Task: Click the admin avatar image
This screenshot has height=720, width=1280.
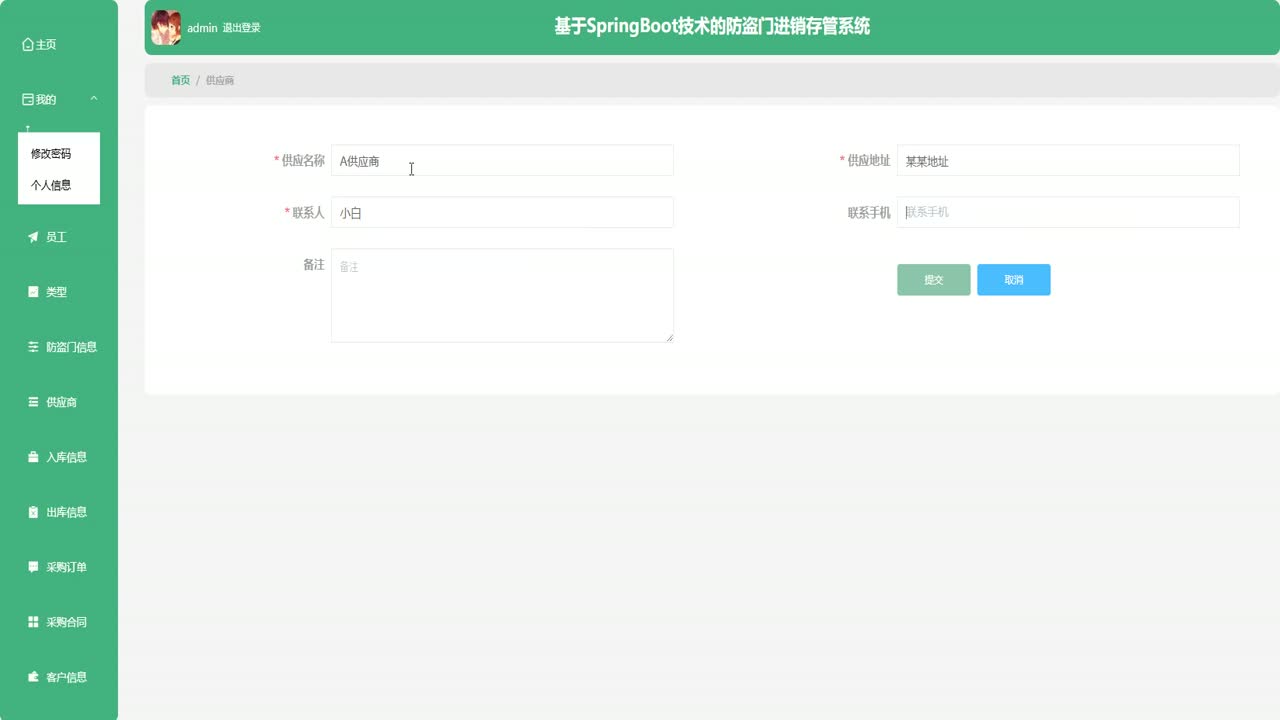Action: pos(166,28)
